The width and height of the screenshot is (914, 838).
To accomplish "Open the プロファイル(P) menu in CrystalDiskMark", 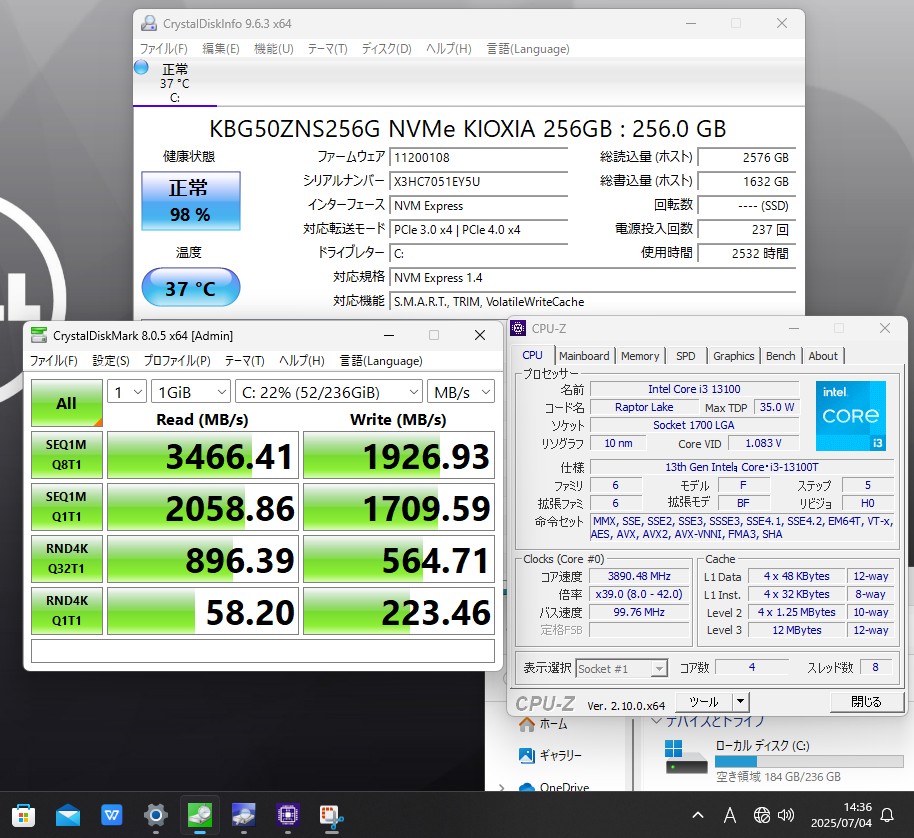I will tap(177, 361).
